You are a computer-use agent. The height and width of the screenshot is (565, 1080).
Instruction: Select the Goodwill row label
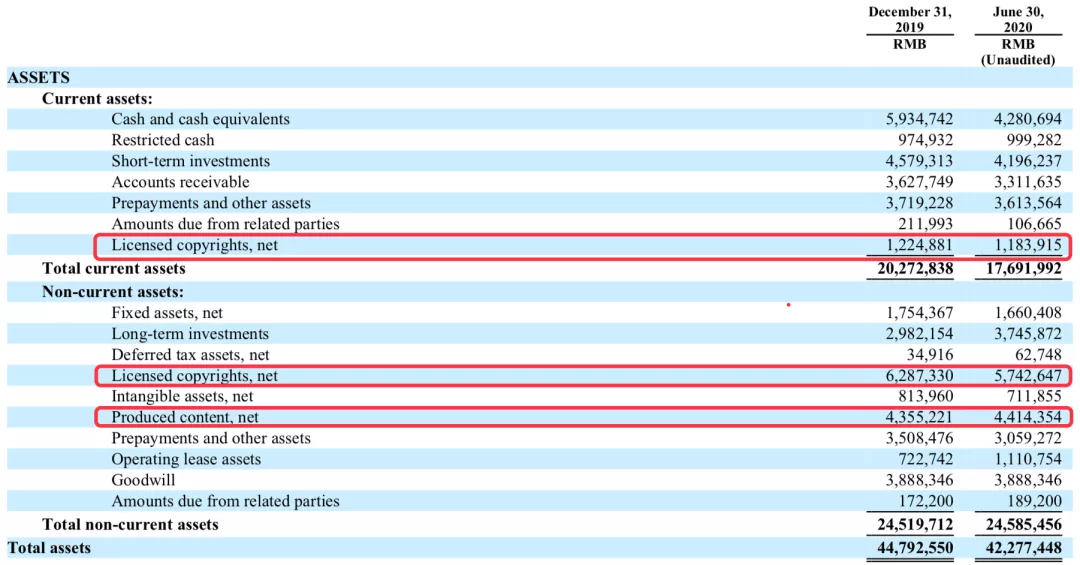click(x=143, y=480)
